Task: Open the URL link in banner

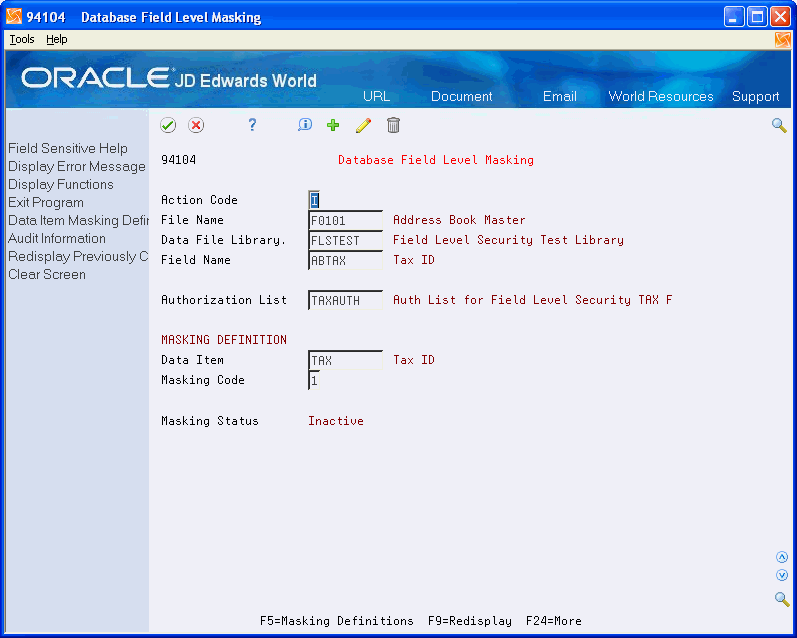Action: pyautogui.click(x=376, y=97)
